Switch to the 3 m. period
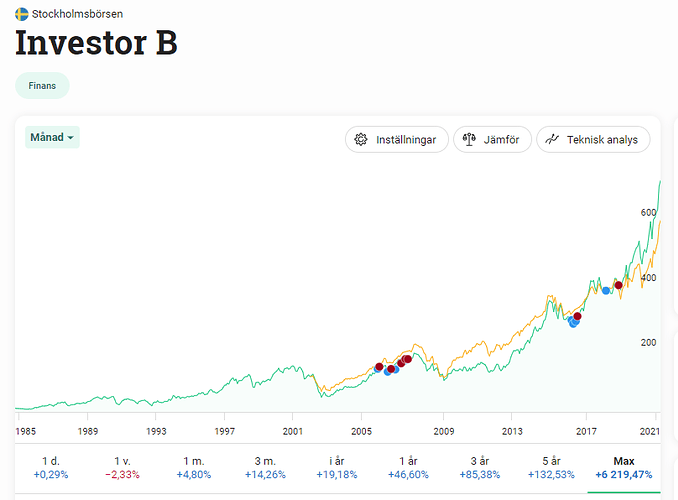The width and height of the screenshot is (678, 500). (265, 467)
